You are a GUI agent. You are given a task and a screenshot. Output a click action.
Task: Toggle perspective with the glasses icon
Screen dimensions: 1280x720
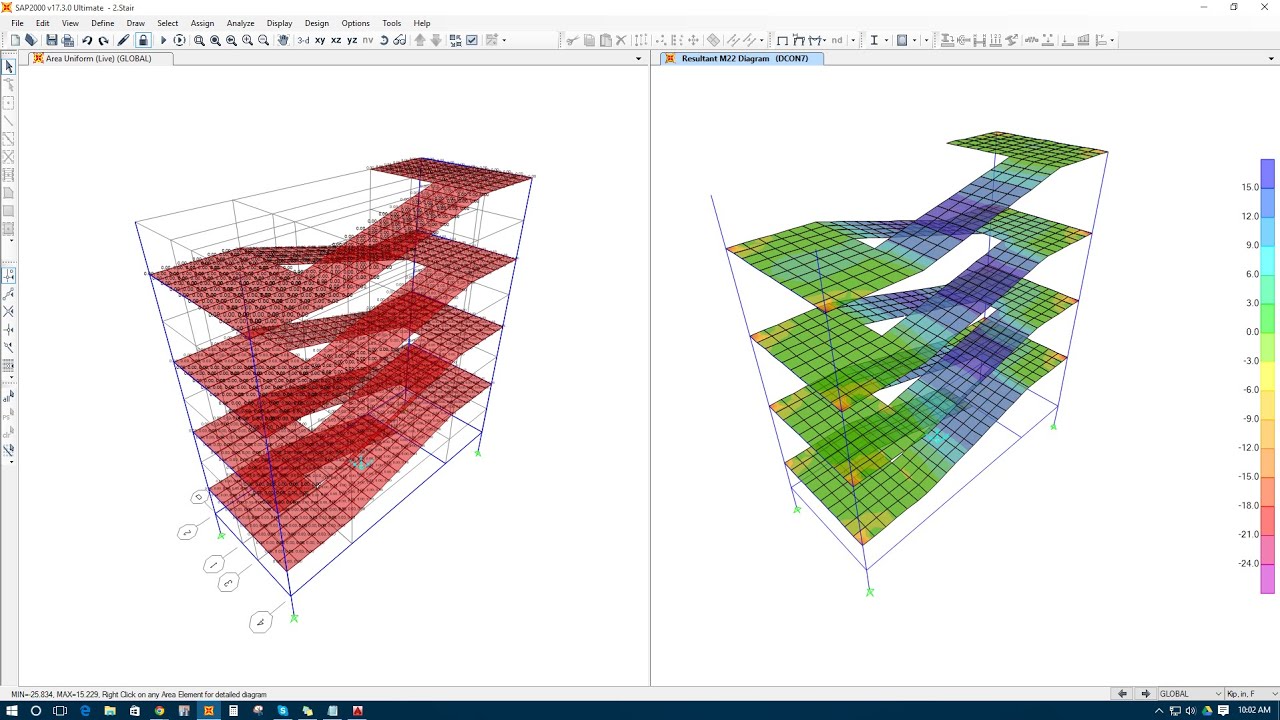(x=400, y=40)
